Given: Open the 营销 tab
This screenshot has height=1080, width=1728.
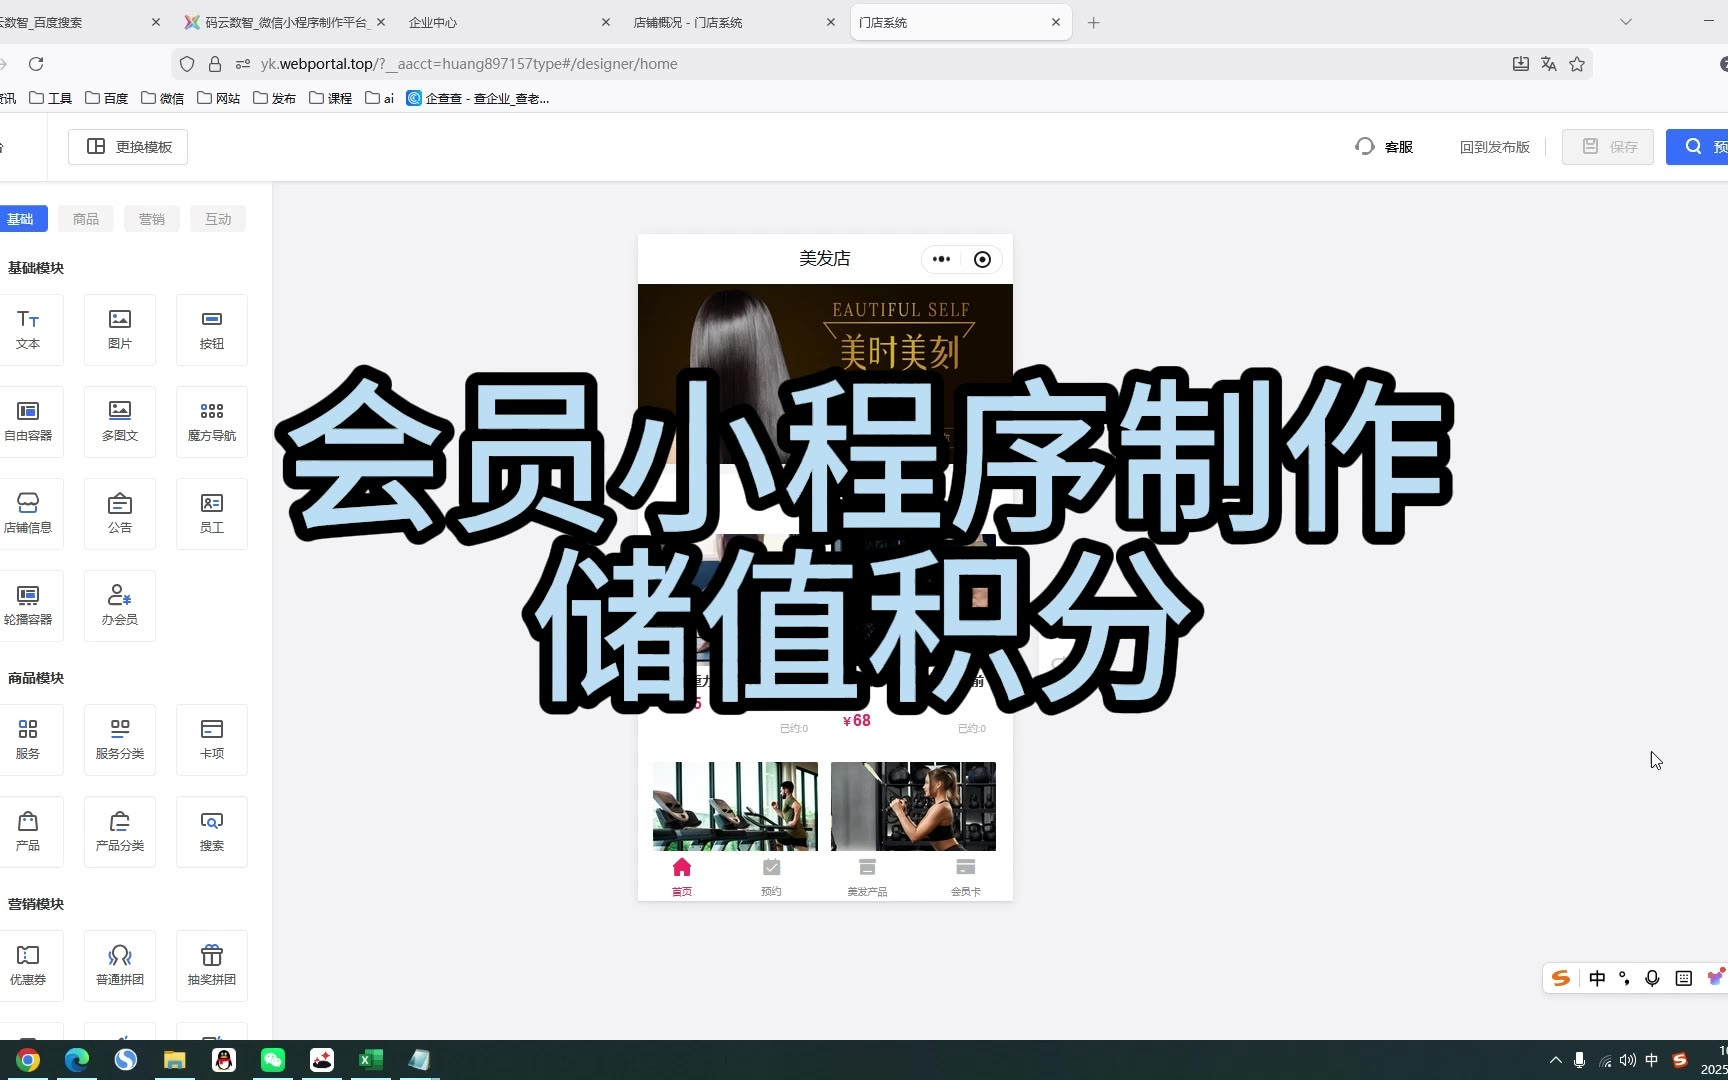Looking at the screenshot, I should [x=152, y=219].
